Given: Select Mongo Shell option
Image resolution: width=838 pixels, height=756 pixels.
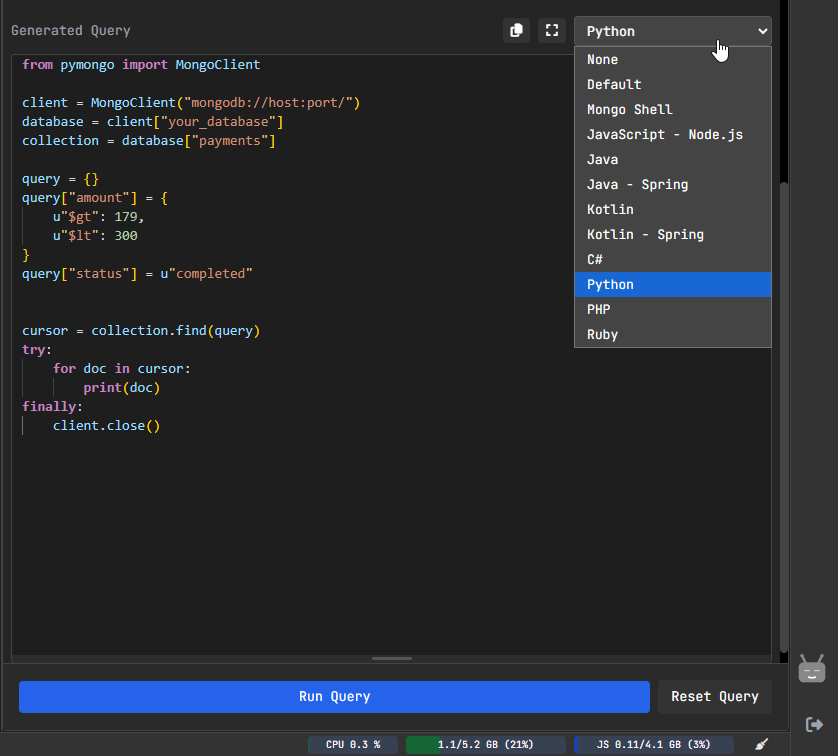Looking at the screenshot, I should point(672,110).
